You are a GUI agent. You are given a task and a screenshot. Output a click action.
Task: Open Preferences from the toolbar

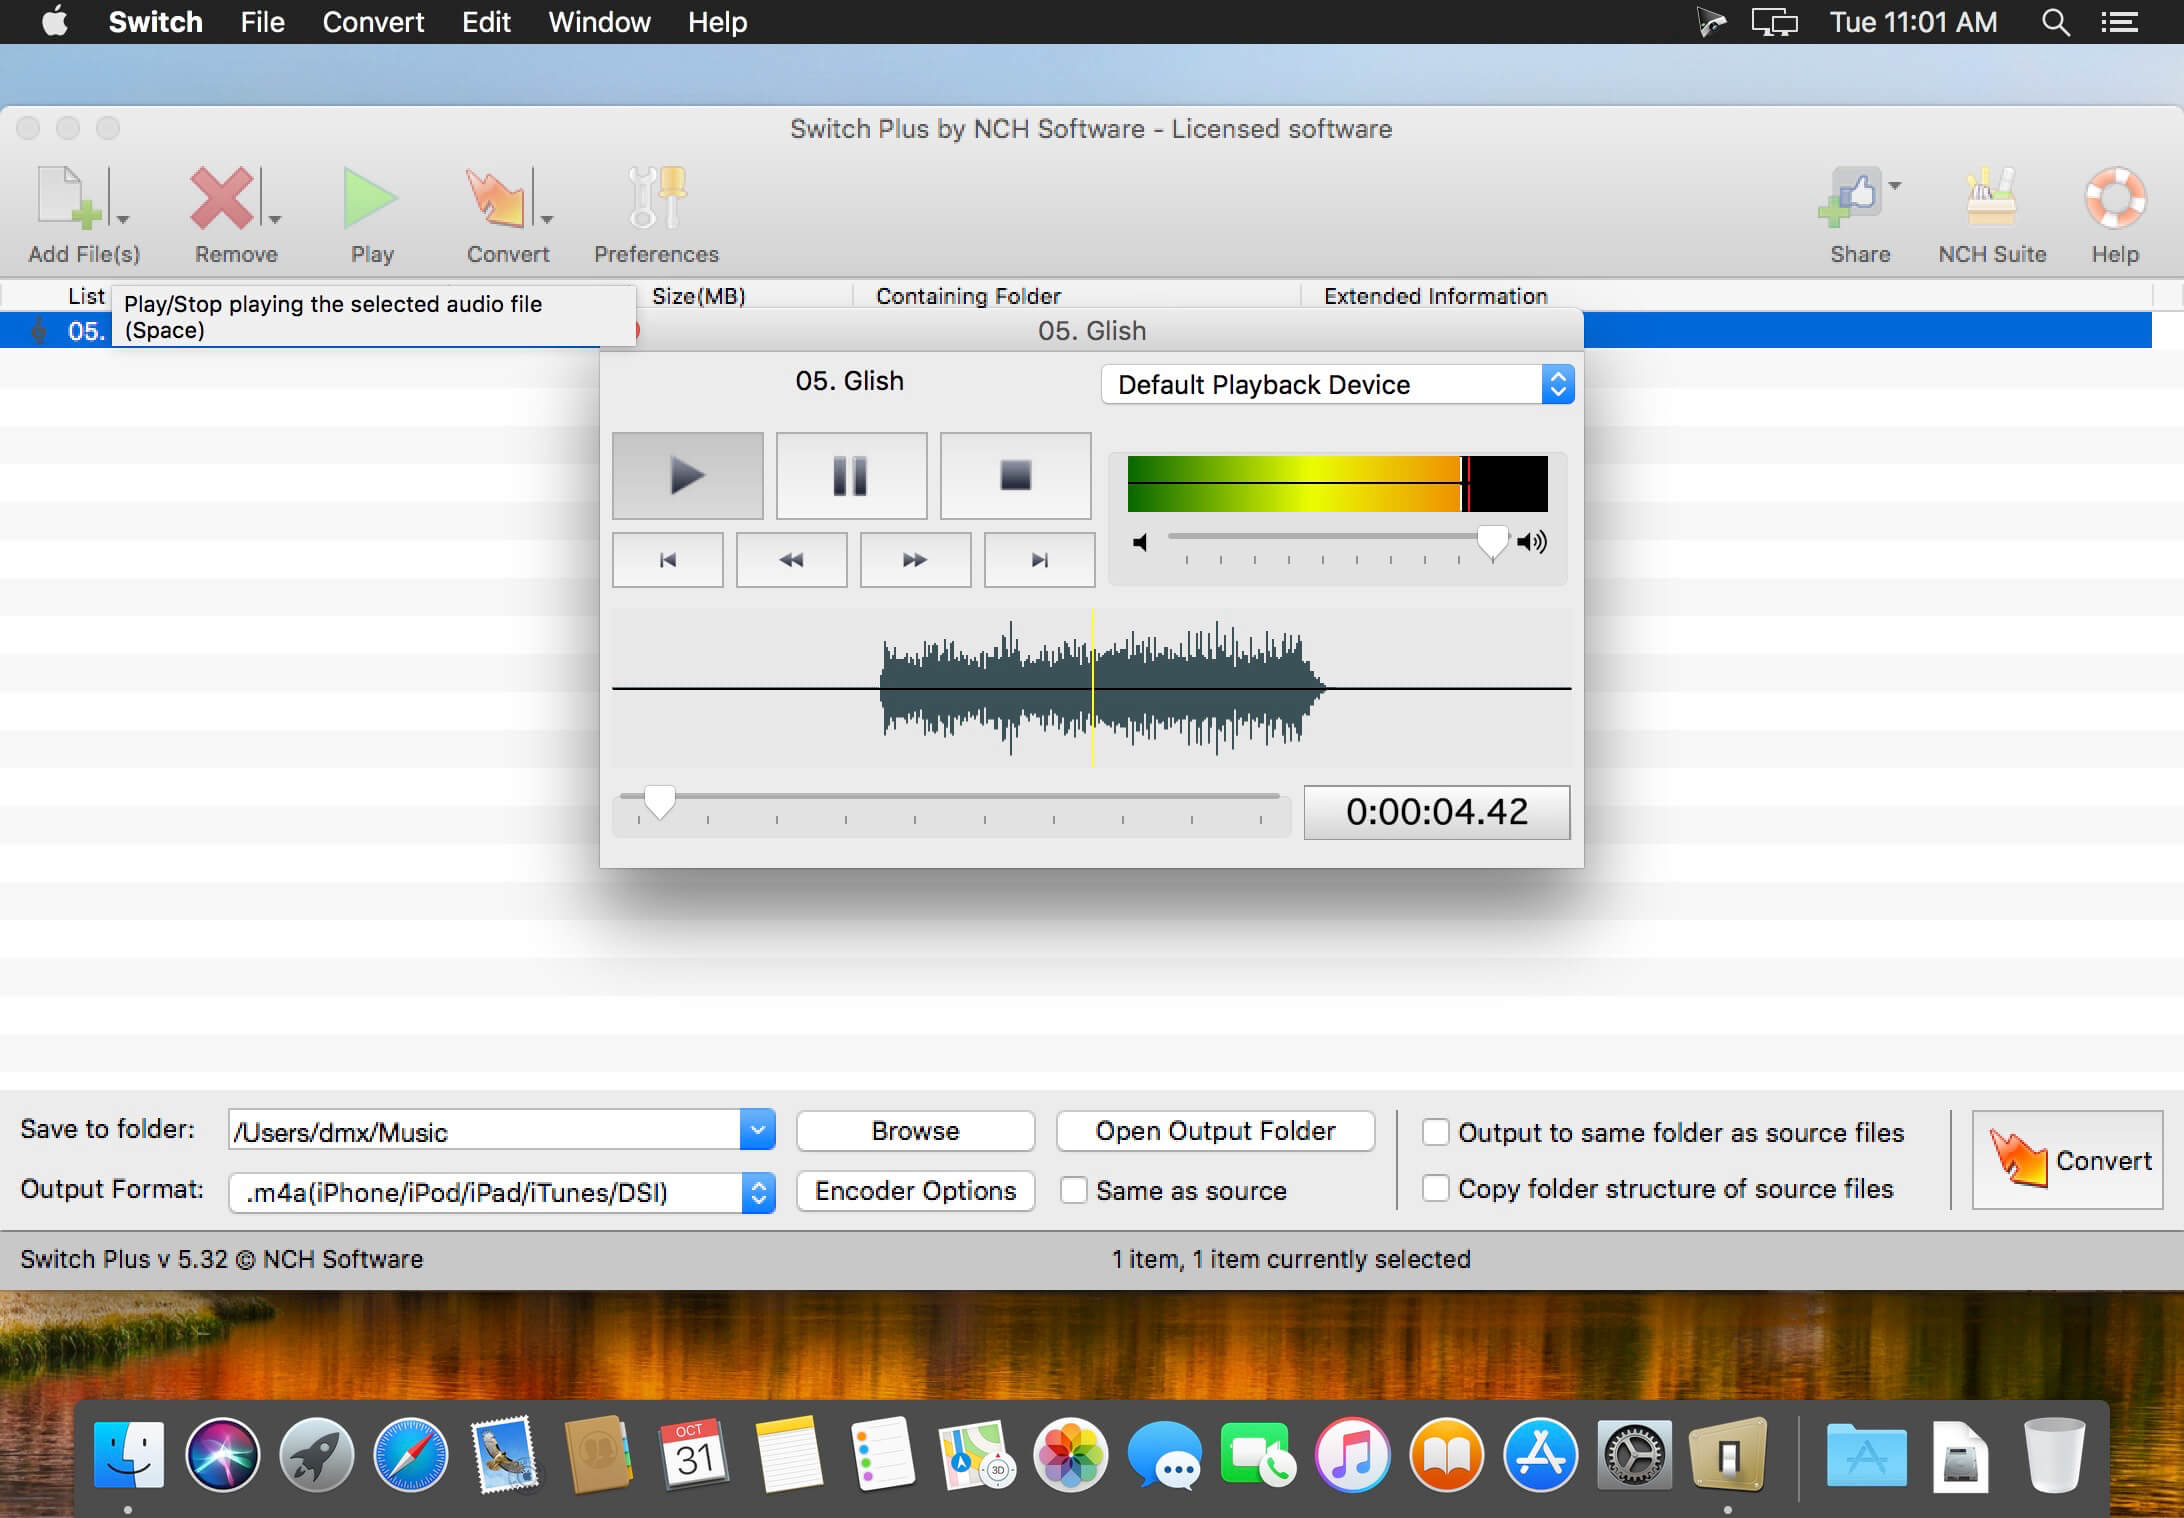[656, 198]
